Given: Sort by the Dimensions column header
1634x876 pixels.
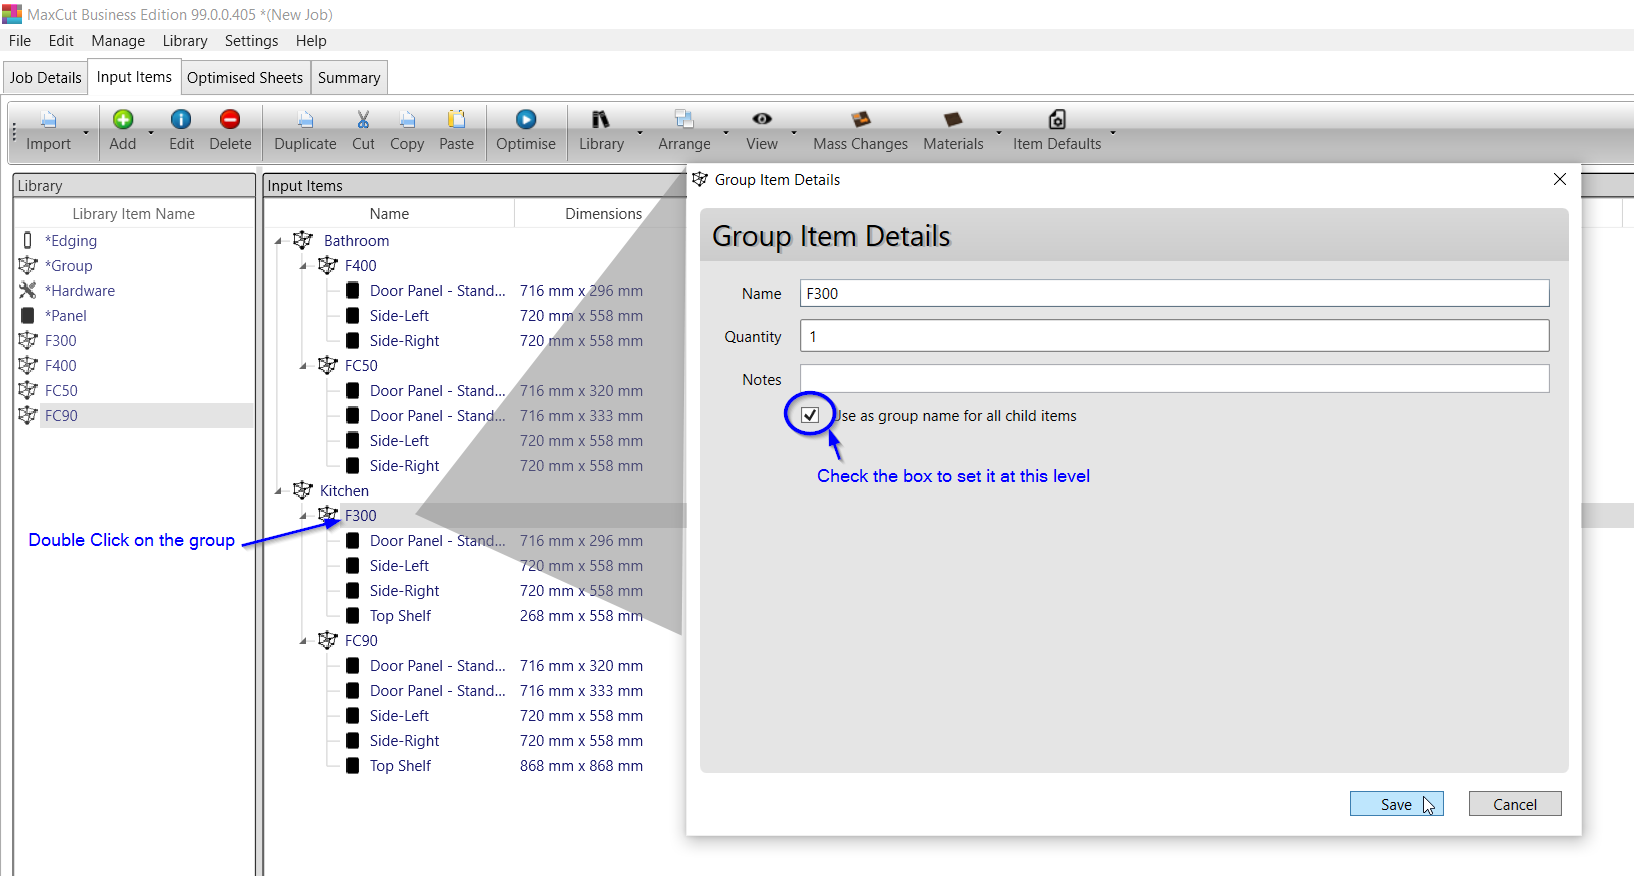Looking at the screenshot, I should [x=603, y=214].
